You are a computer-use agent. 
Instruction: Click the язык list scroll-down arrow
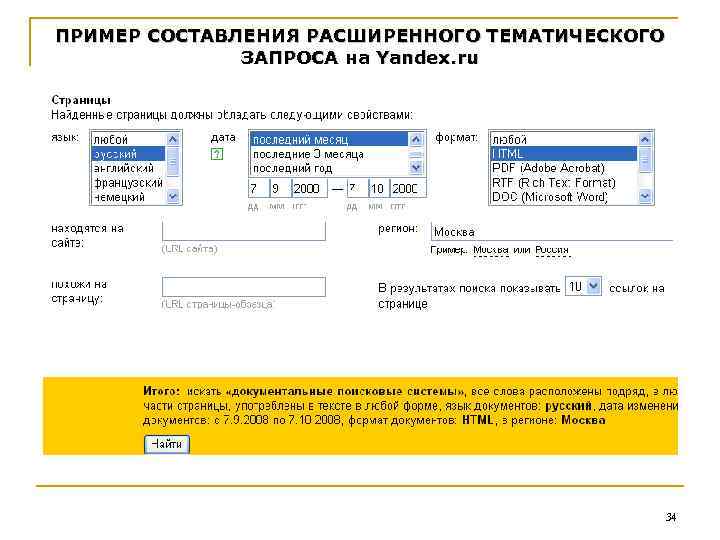pyautogui.click(x=173, y=197)
